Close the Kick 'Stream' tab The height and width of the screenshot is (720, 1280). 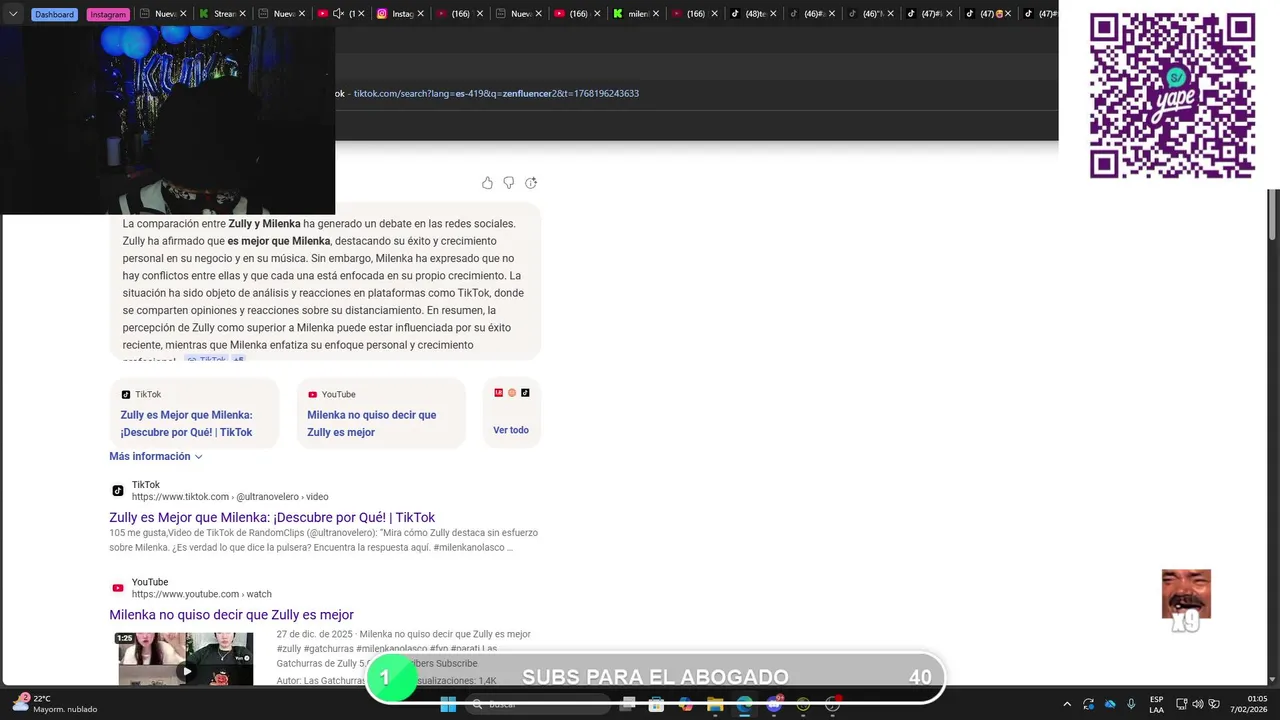pos(243,14)
